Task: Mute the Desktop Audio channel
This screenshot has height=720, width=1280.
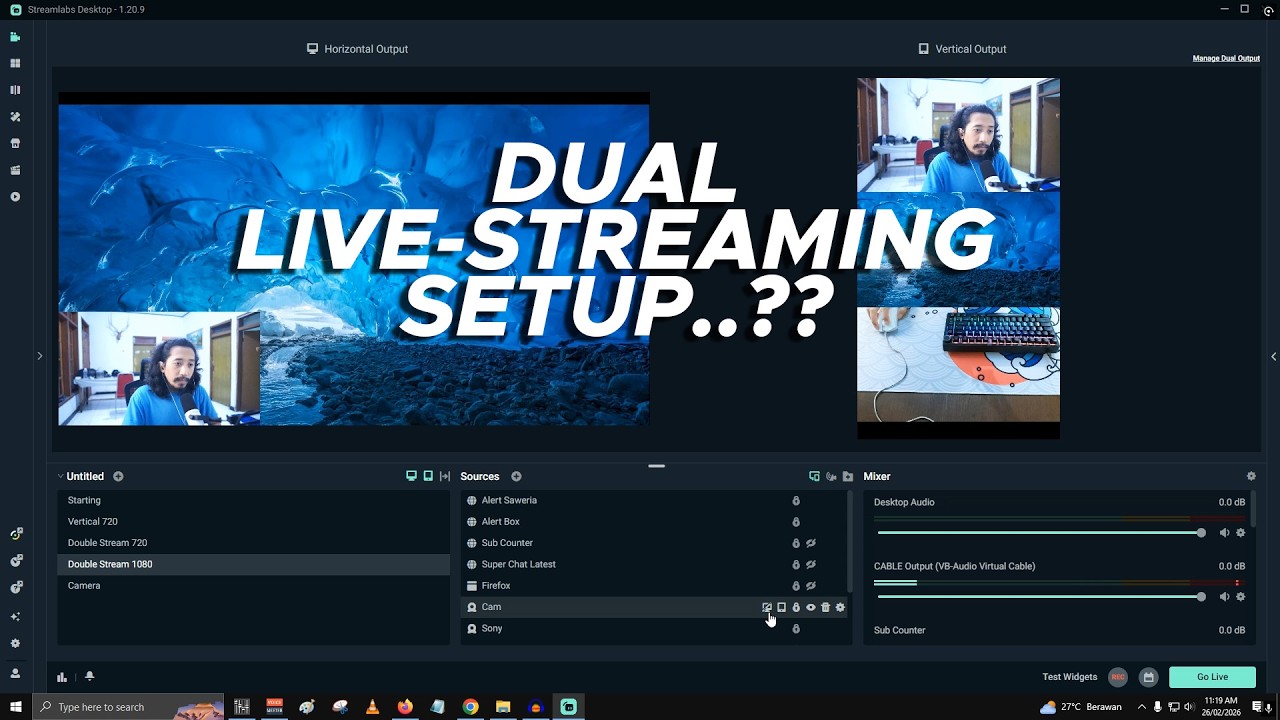Action: click(1224, 533)
